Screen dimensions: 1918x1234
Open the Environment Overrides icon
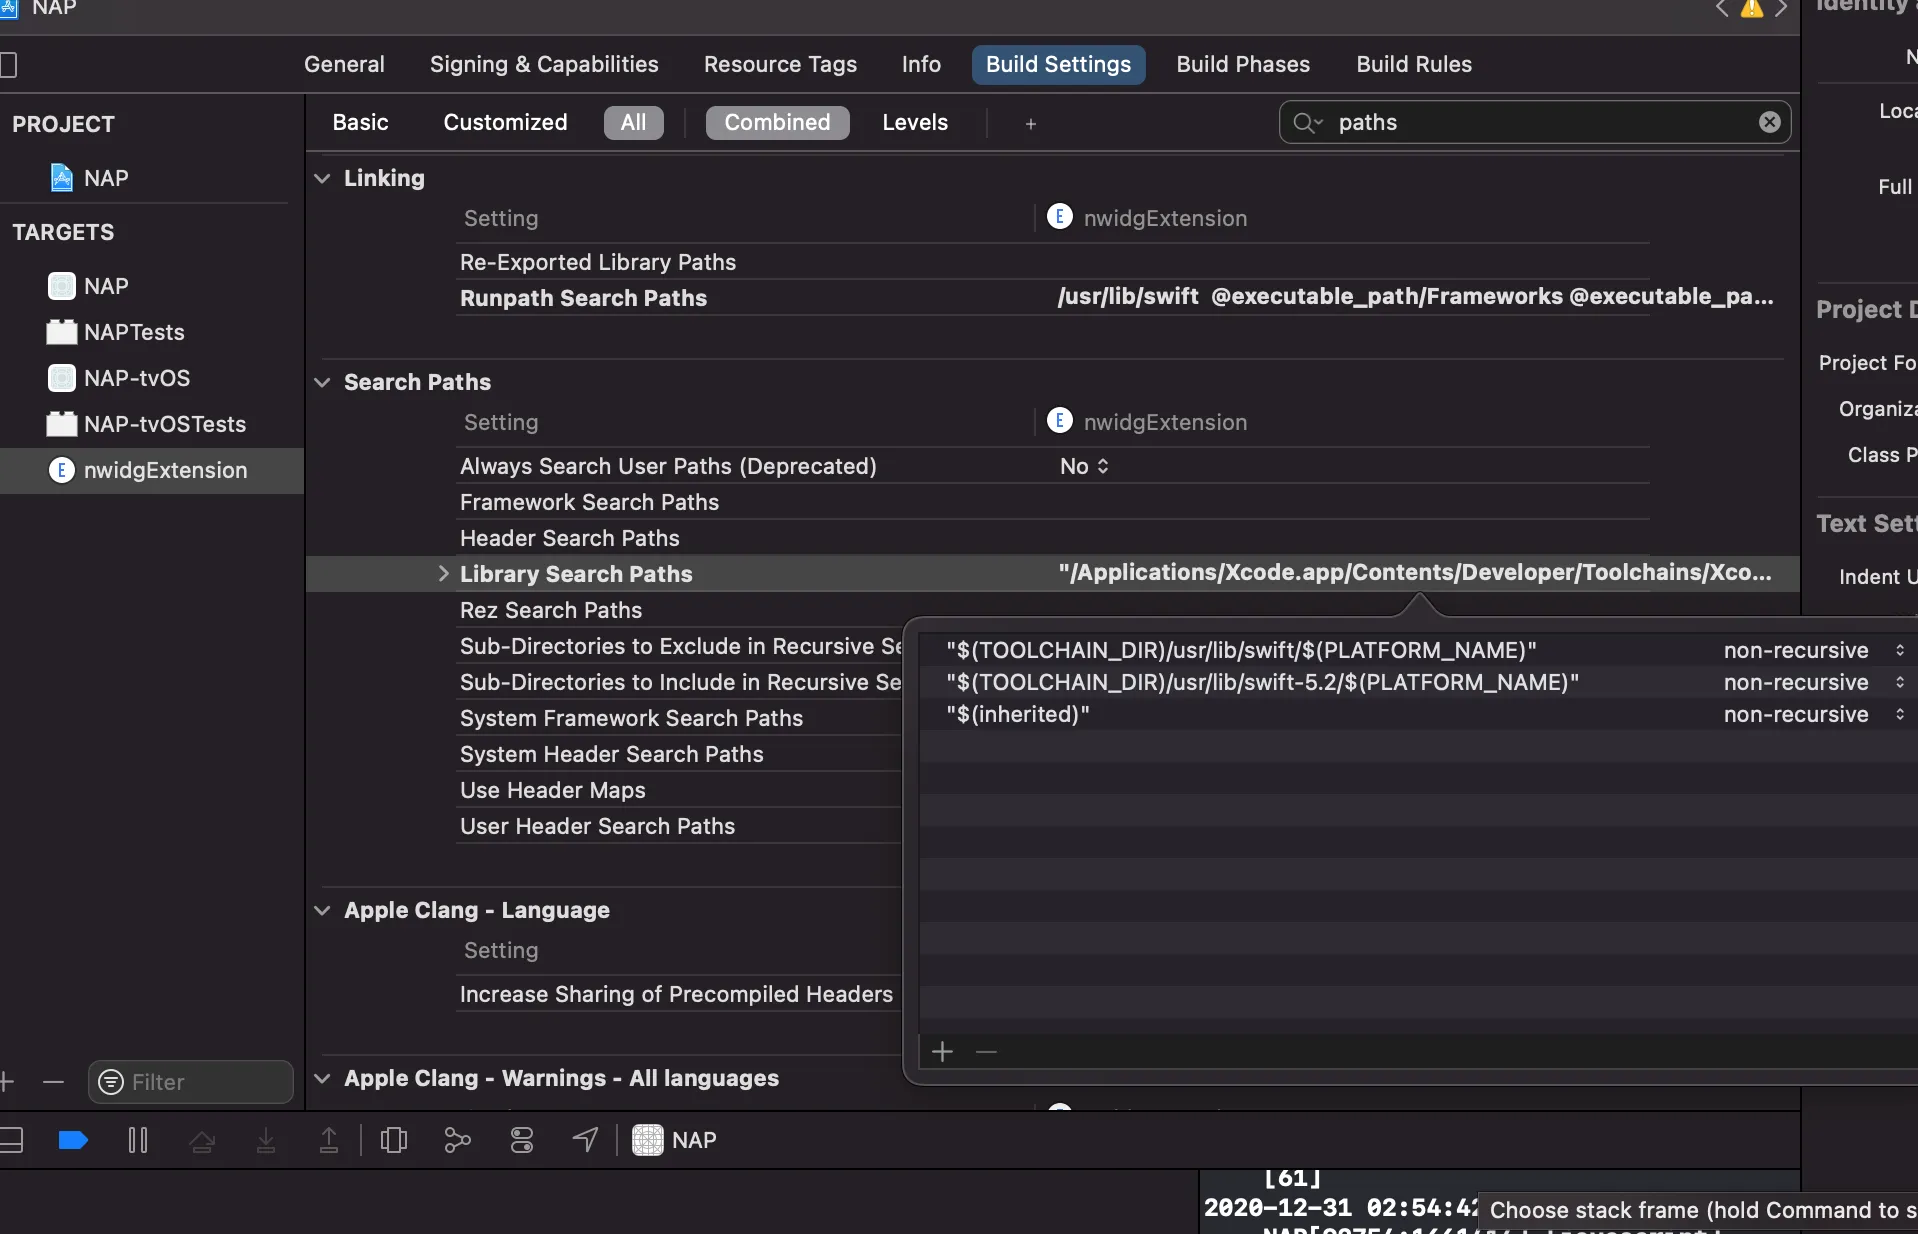pos(522,1140)
